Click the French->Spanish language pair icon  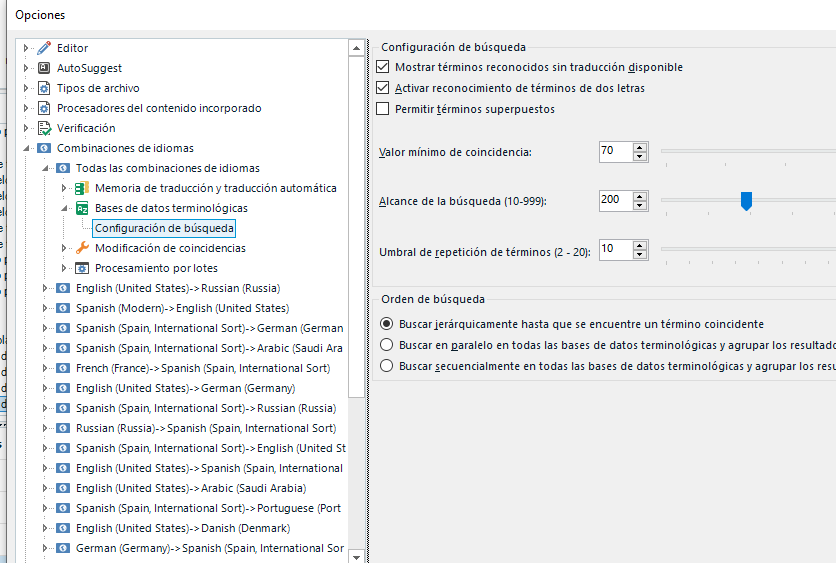click(x=63, y=368)
